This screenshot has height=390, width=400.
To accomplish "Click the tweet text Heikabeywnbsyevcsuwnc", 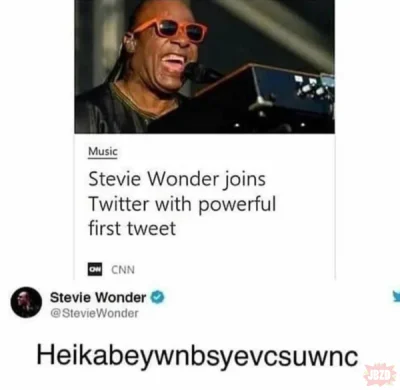I will tap(197, 358).
